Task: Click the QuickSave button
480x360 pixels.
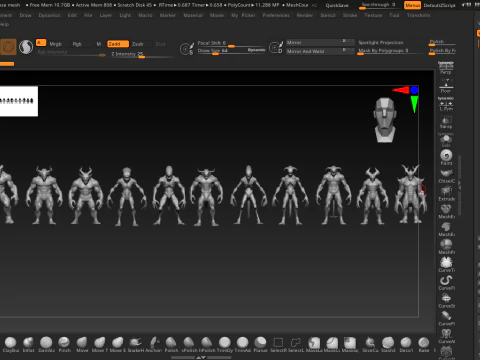Action: click(337, 5)
